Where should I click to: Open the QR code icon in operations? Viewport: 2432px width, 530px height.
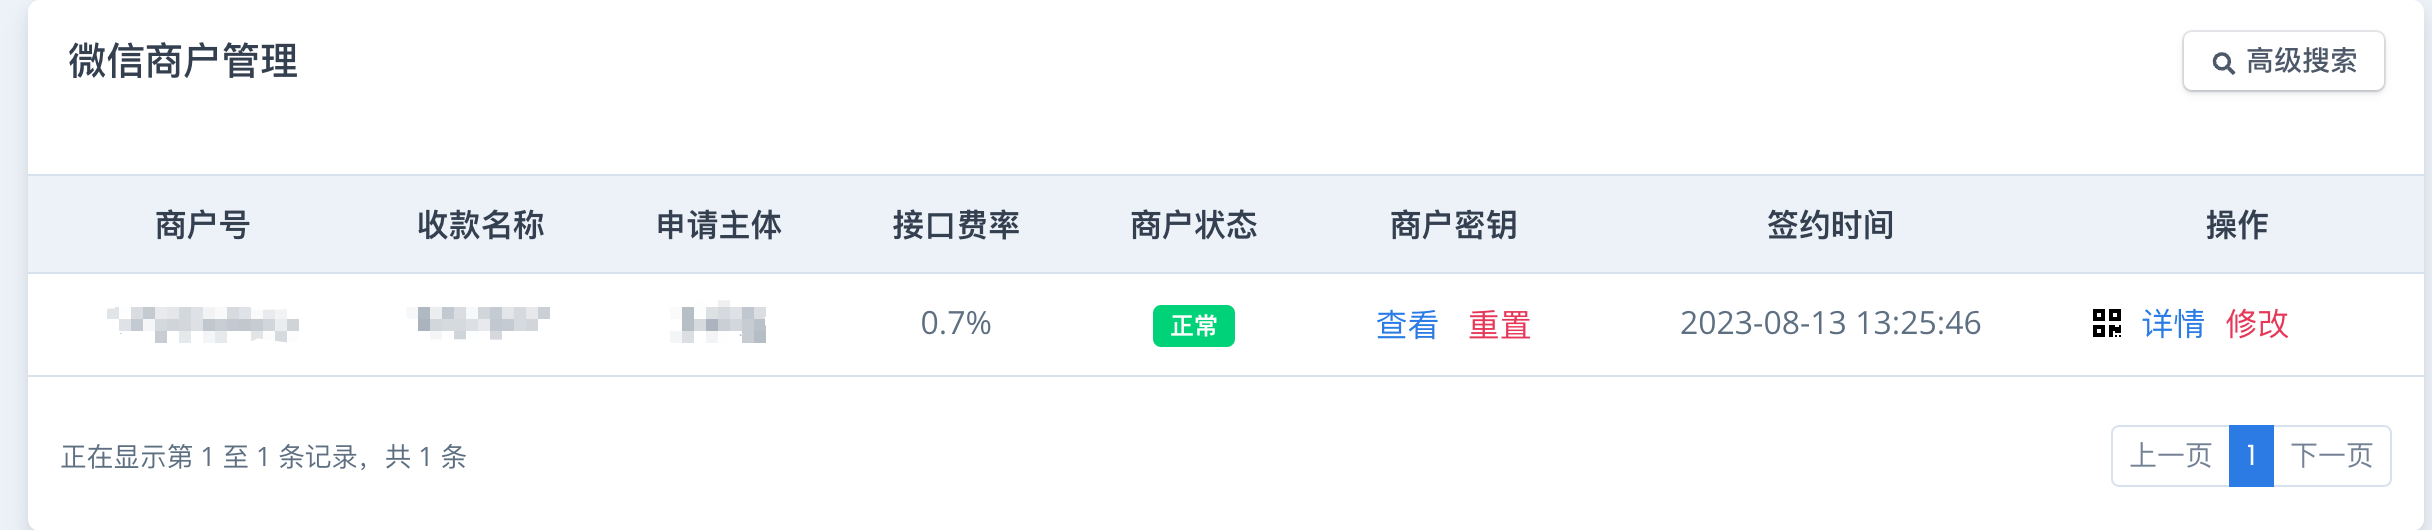click(2107, 323)
